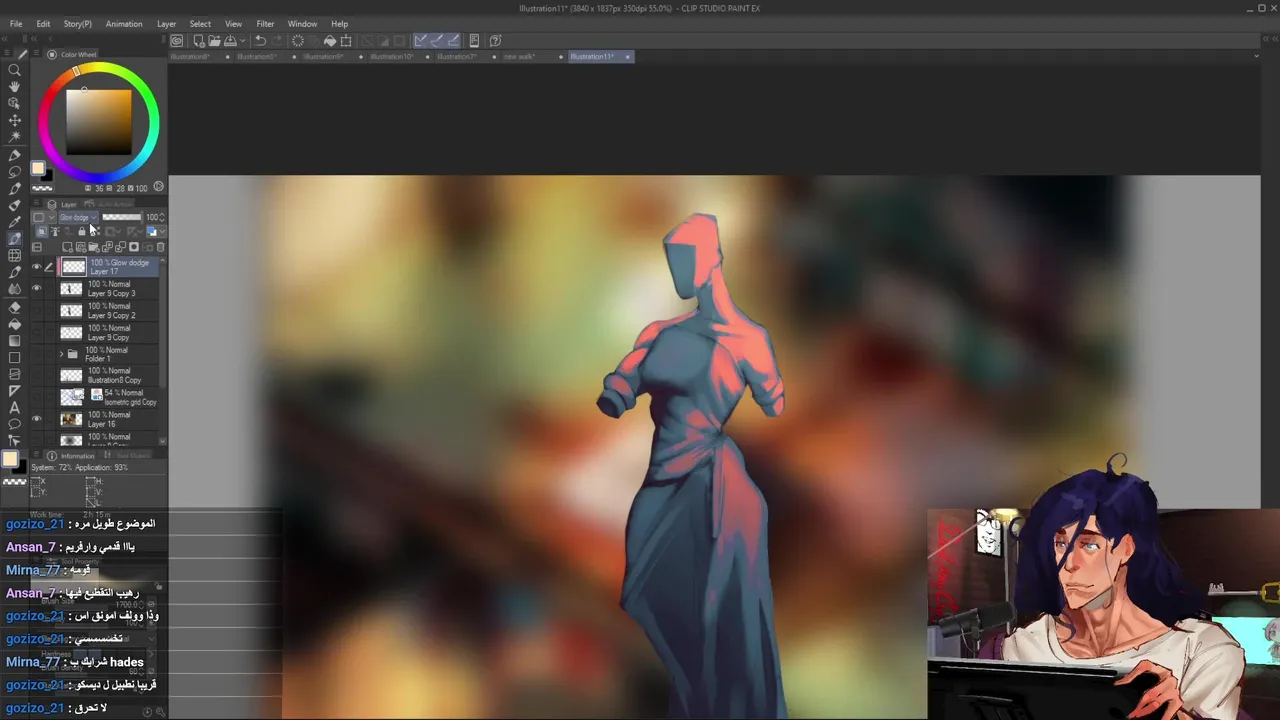Select the Operation object tool
Viewport: 1280px width, 720px height.
14,104
